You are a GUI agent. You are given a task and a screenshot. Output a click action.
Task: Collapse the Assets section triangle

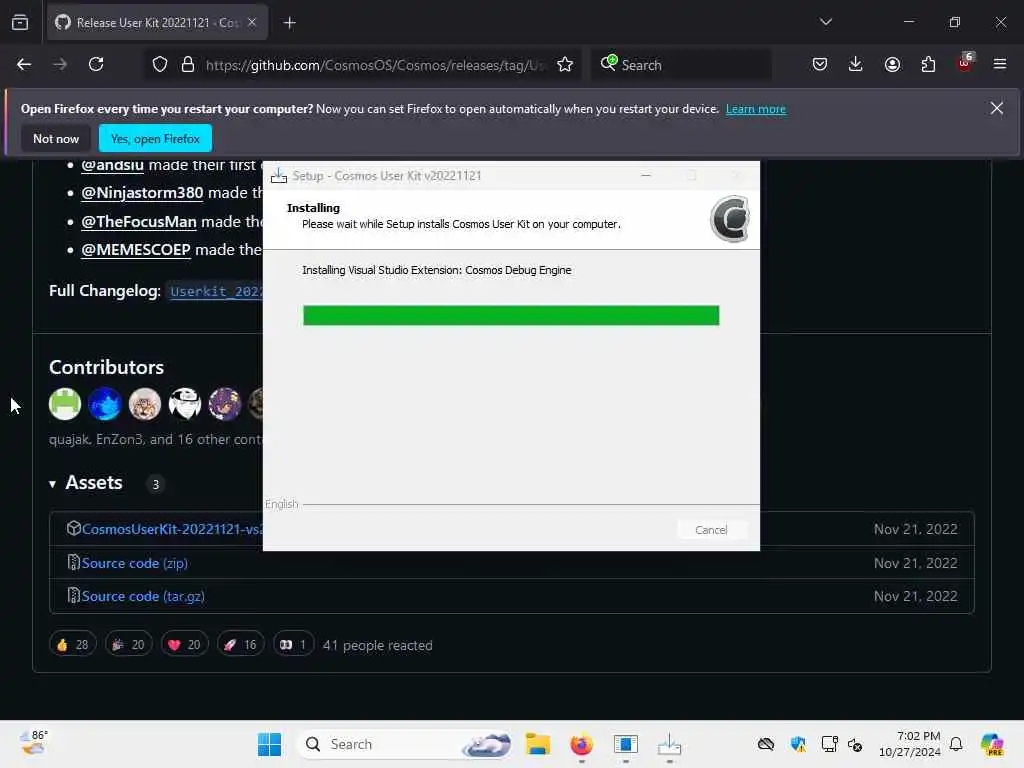tap(52, 484)
